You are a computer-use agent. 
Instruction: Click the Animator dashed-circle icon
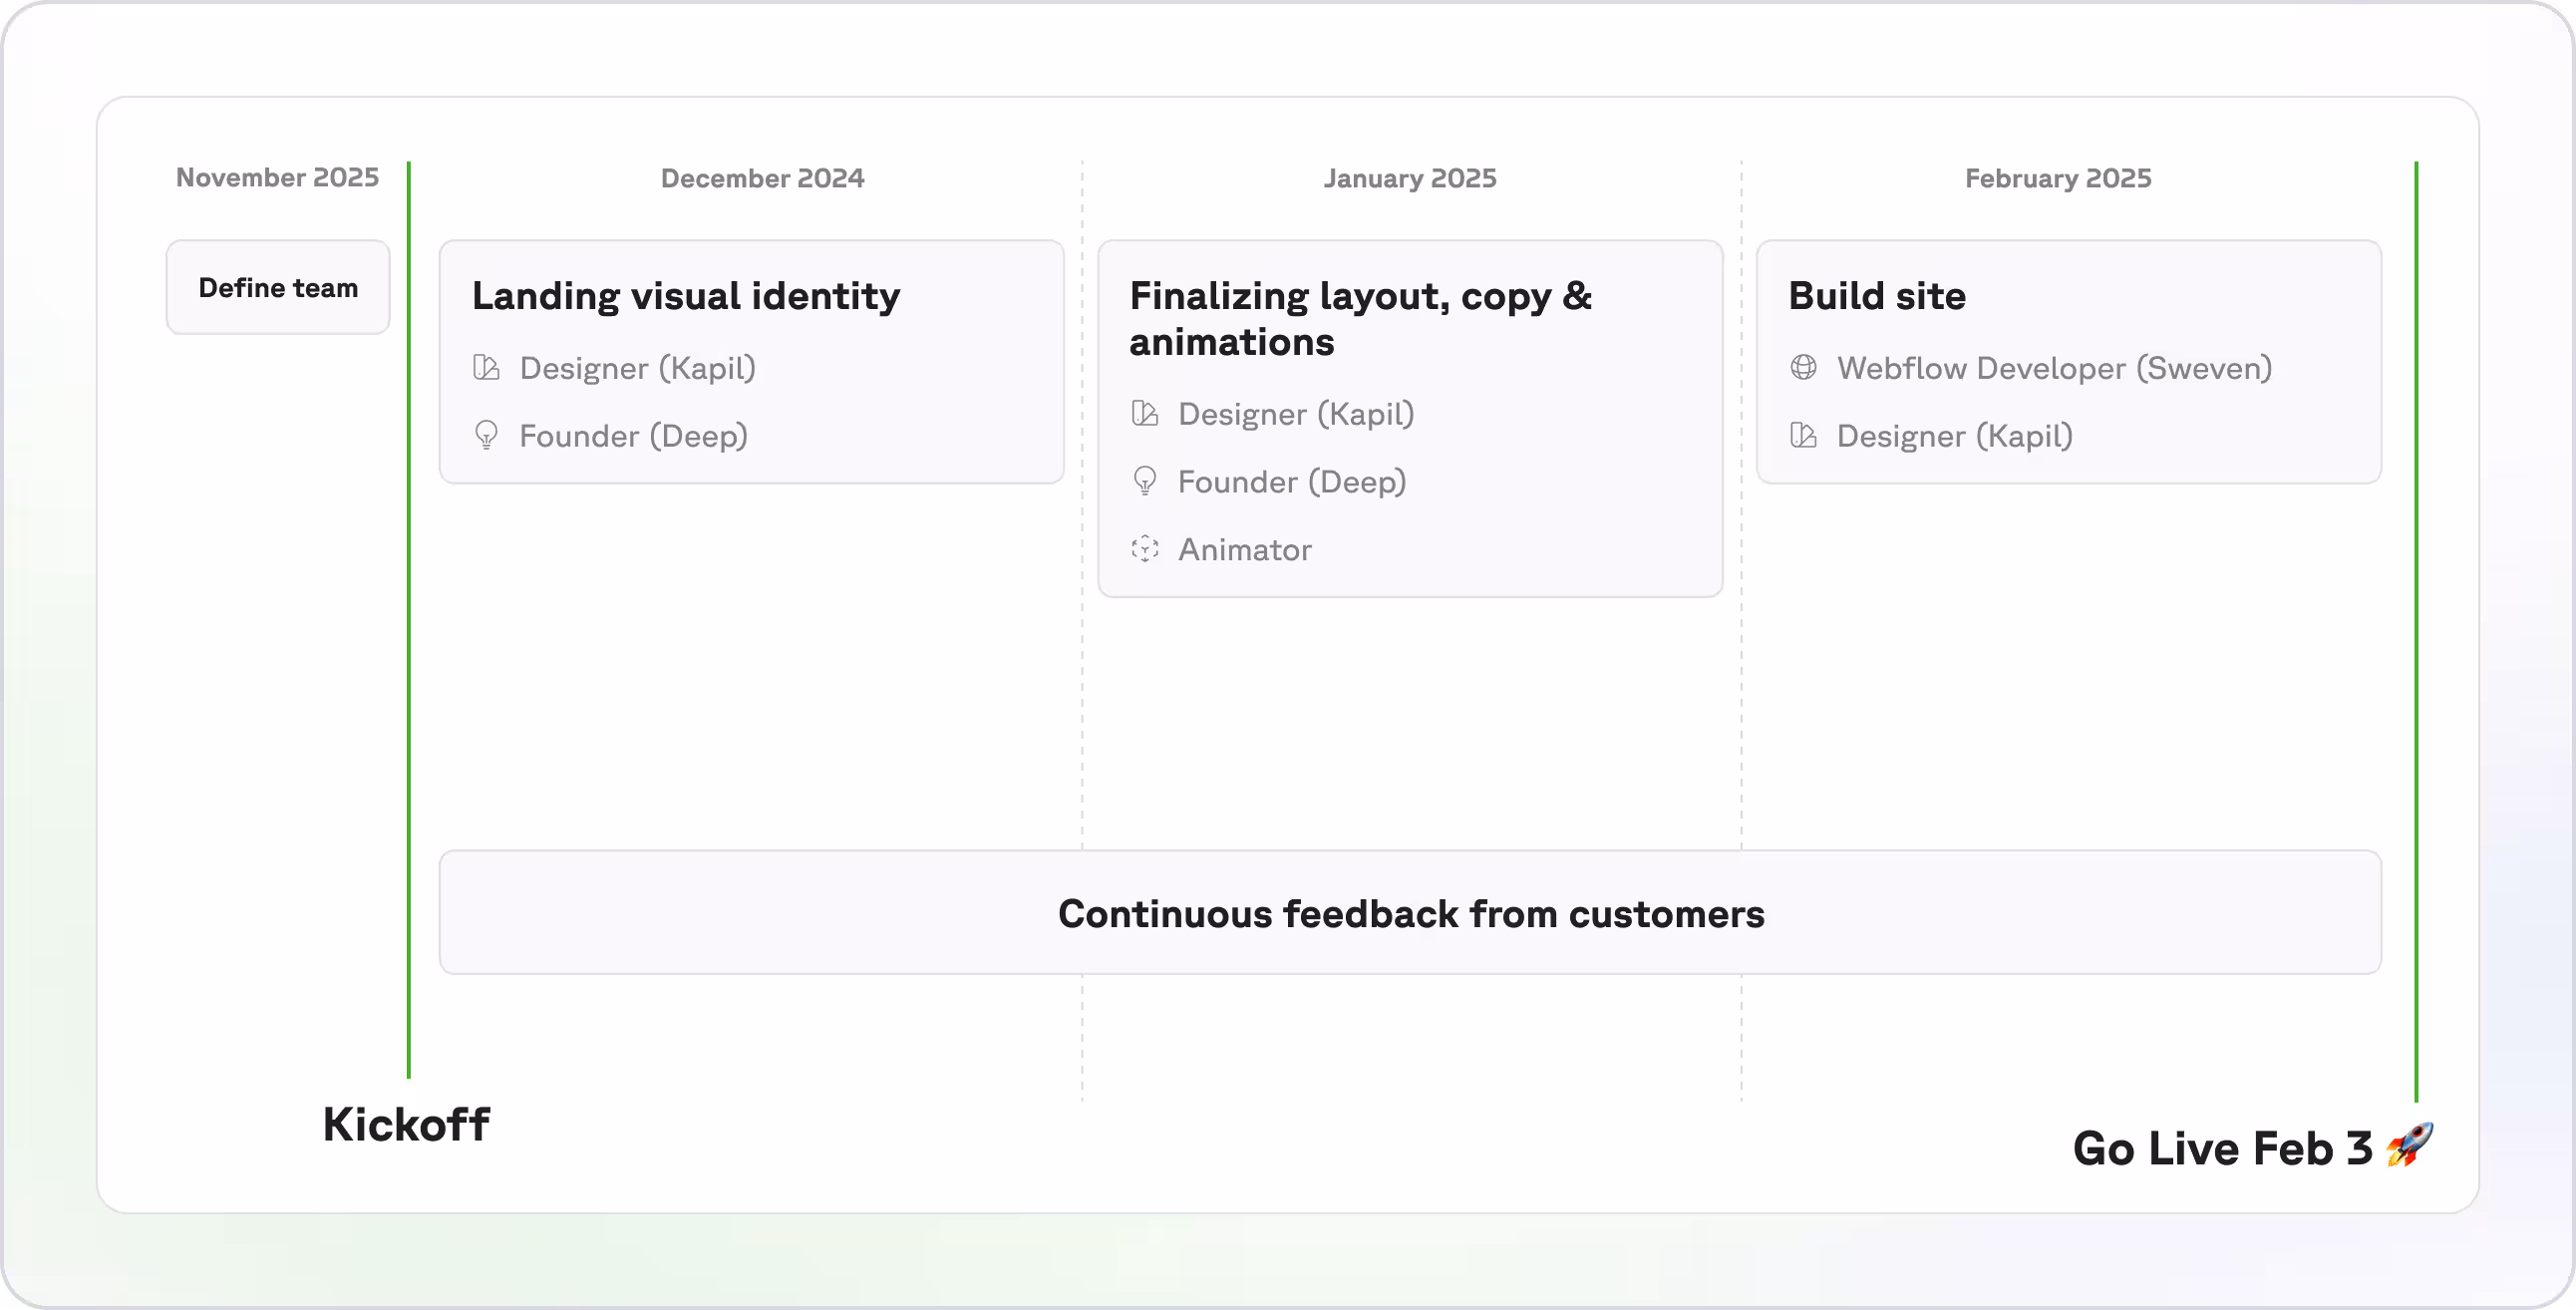[1145, 549]
